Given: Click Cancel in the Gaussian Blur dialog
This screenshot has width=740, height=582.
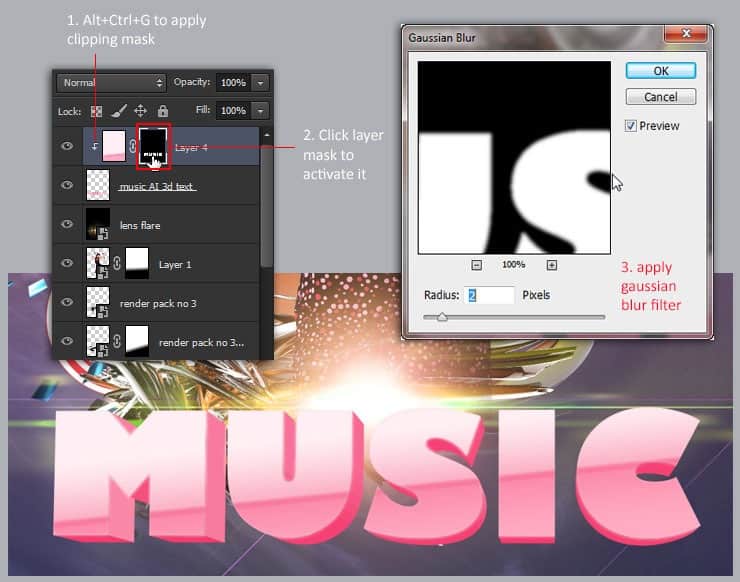Looking at the screenshot, I should pos(660,97).
